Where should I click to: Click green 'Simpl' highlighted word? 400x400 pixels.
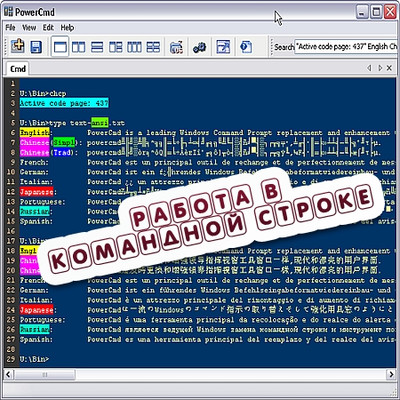point(64,143)
